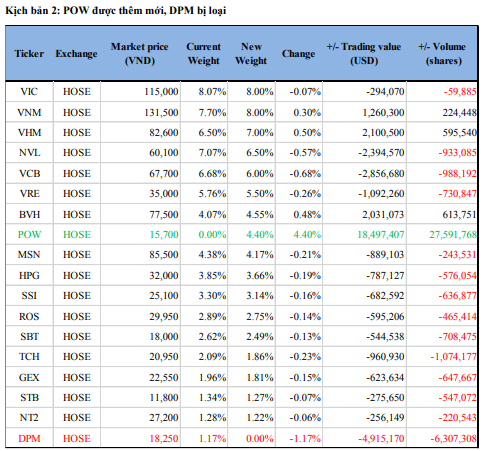Click BVH new weight '4.55%'
This screenshot has height=451, width=483.
pos(260,215)
